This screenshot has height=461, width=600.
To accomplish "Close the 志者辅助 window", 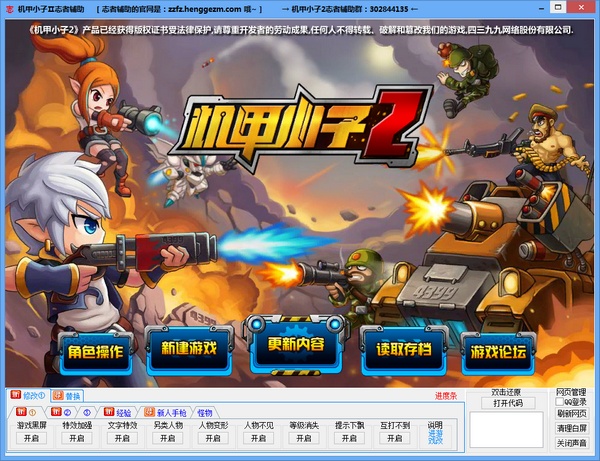I will [581, 7].
